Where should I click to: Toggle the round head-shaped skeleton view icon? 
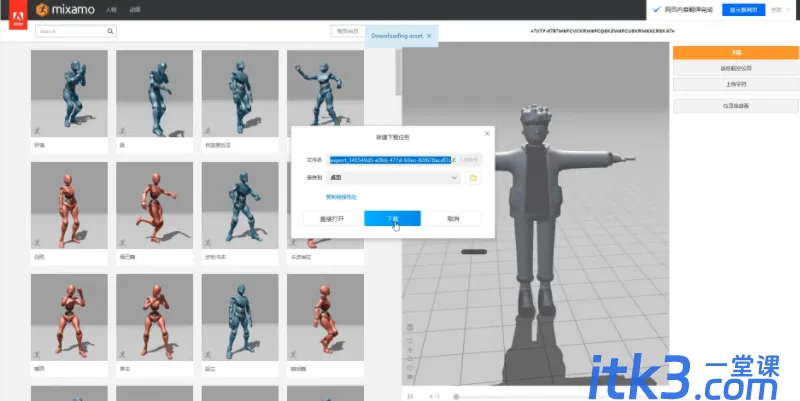(410, 327)
